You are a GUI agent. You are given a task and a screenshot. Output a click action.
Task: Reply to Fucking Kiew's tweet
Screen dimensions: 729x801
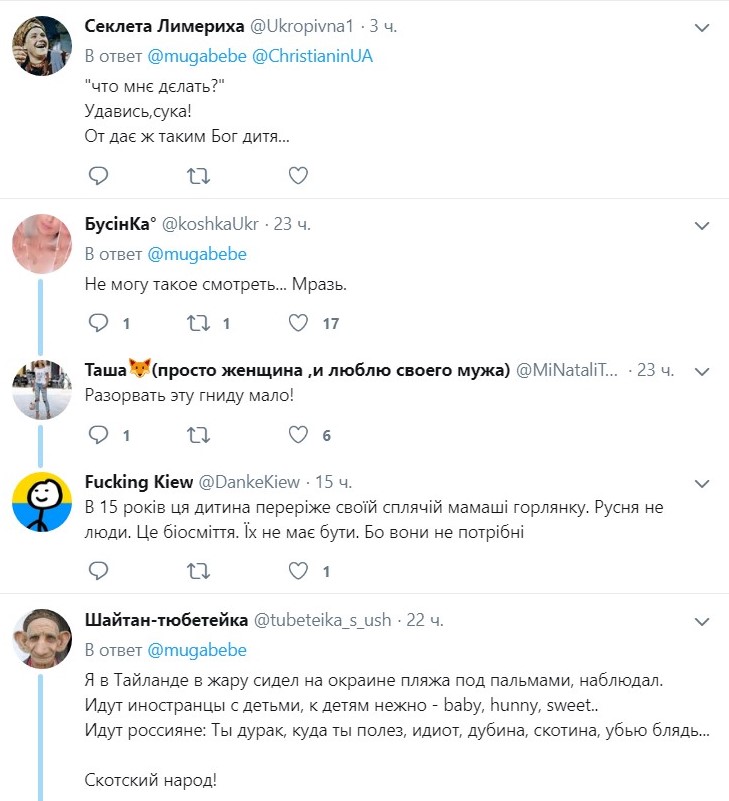point(98,571)
